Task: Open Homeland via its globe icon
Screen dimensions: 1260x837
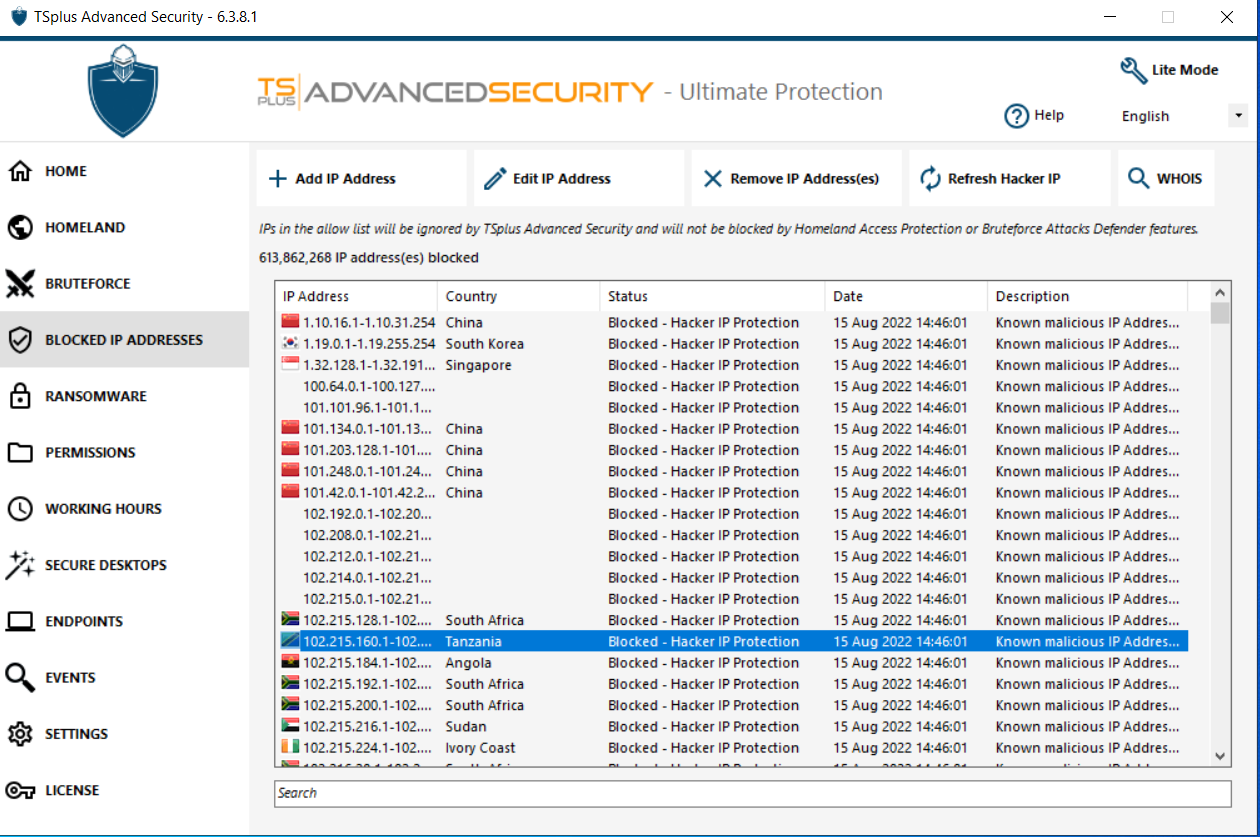Action: [x=20, y=228]
